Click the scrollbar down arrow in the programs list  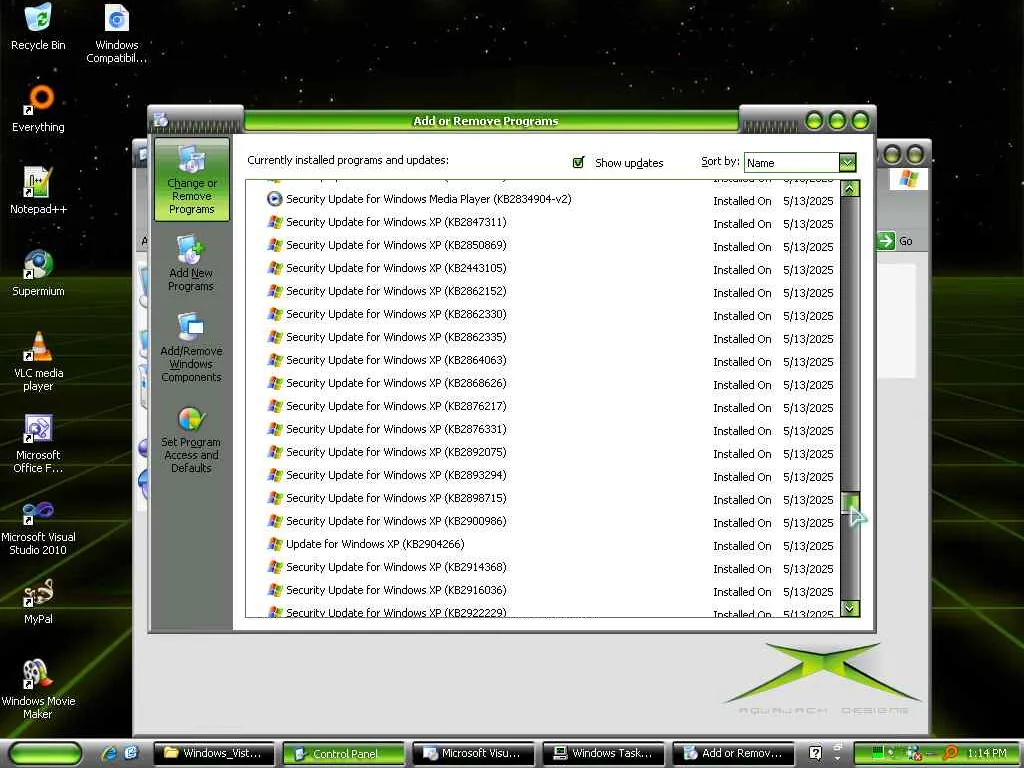(x=850, y=608)
